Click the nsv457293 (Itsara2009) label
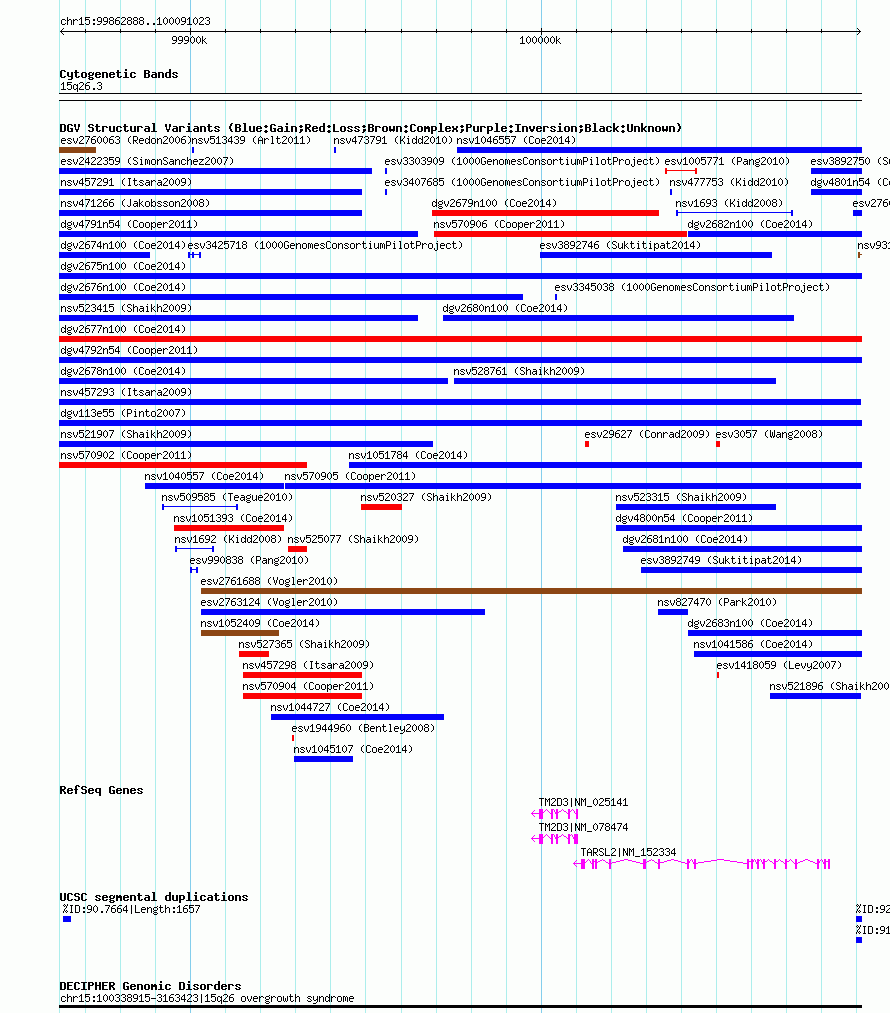This screenshot has width=890, height=1013. point(126,392)
